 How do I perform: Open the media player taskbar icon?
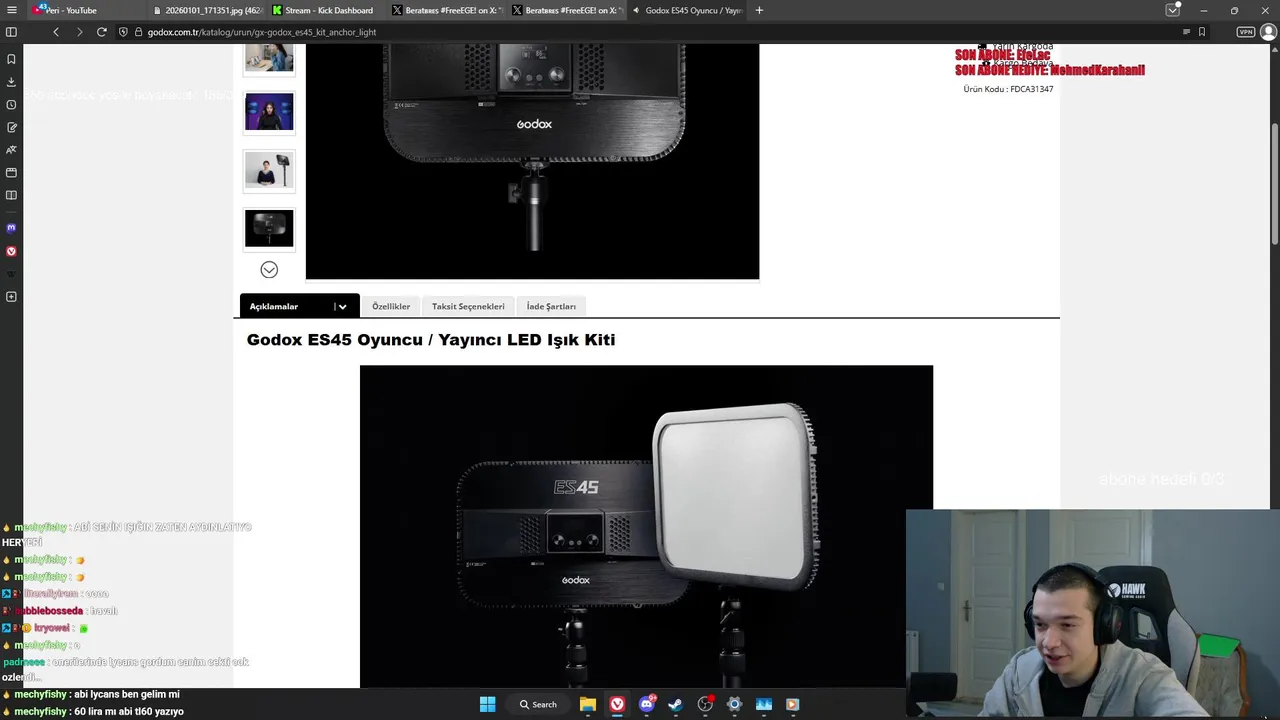792,704
